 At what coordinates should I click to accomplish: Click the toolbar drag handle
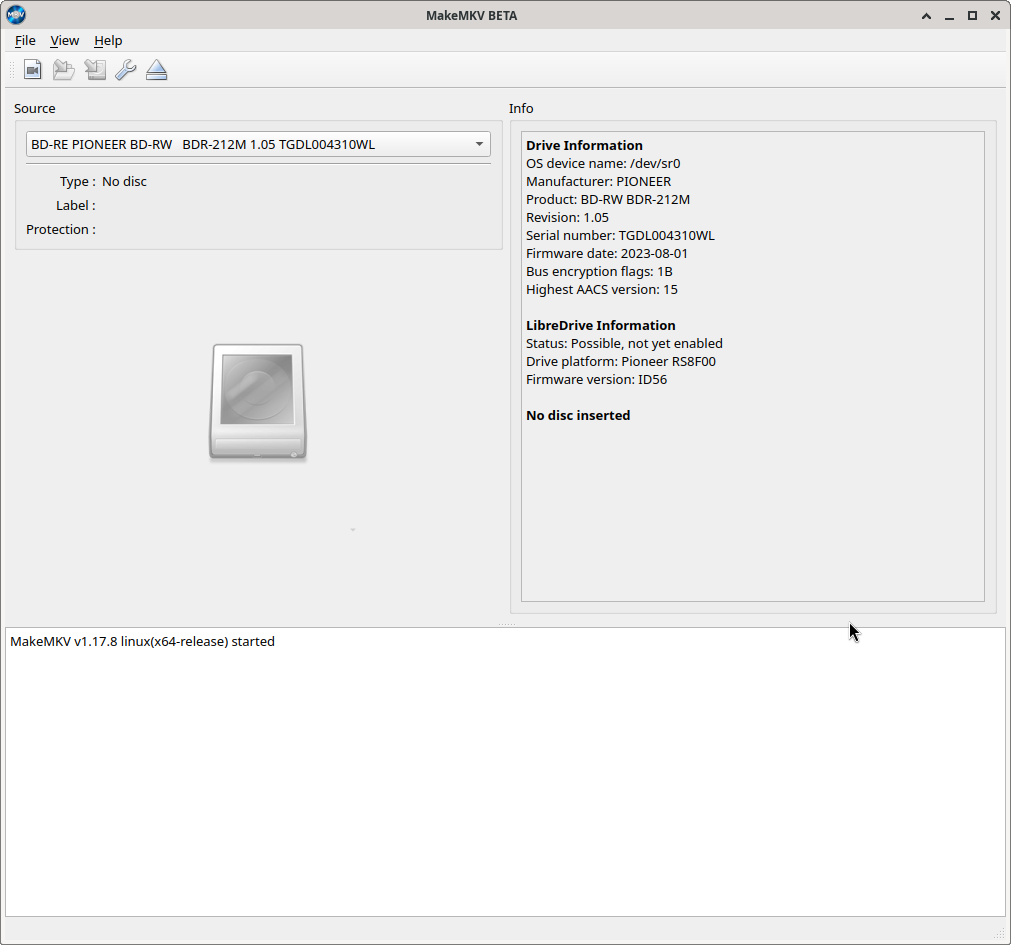click(x=12, y=70)
